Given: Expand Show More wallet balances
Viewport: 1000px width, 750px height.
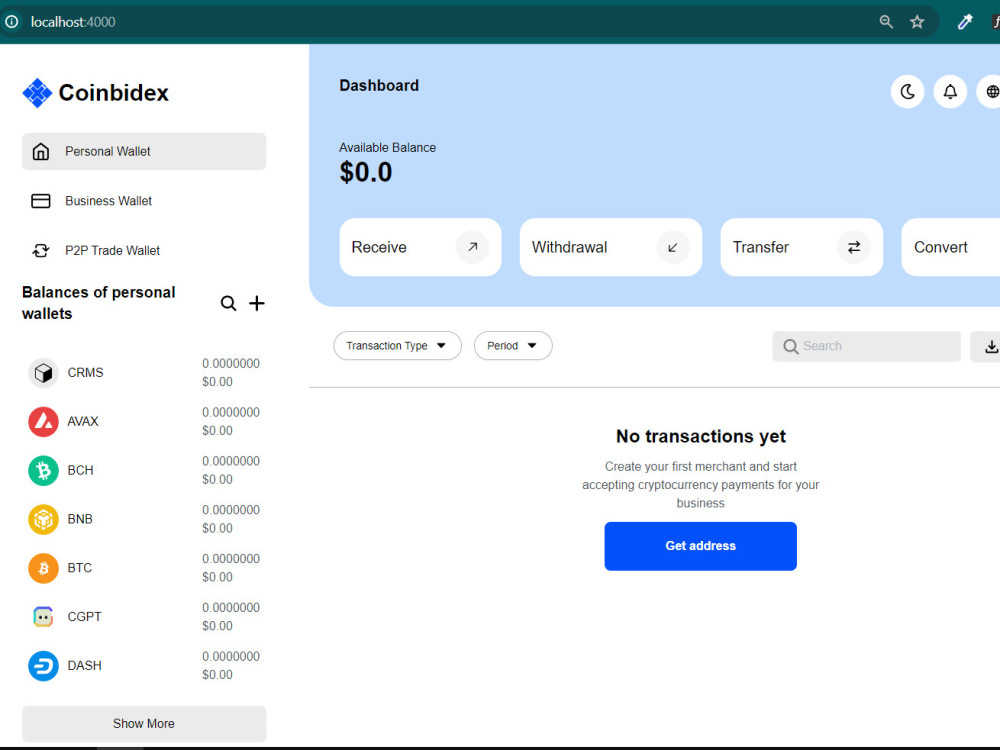Looking at the screenshot, I should 143,723.
